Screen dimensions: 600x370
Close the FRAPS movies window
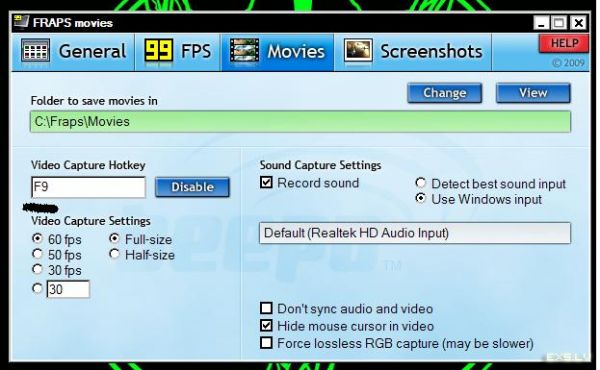(x=579, y=23)
